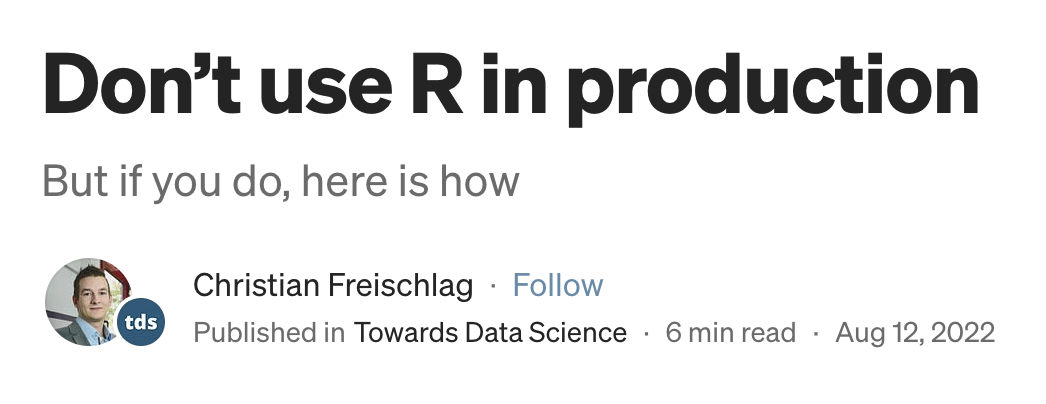Click the letter "R" in the article title
1046x404 pixels.
tap(437, 88)
